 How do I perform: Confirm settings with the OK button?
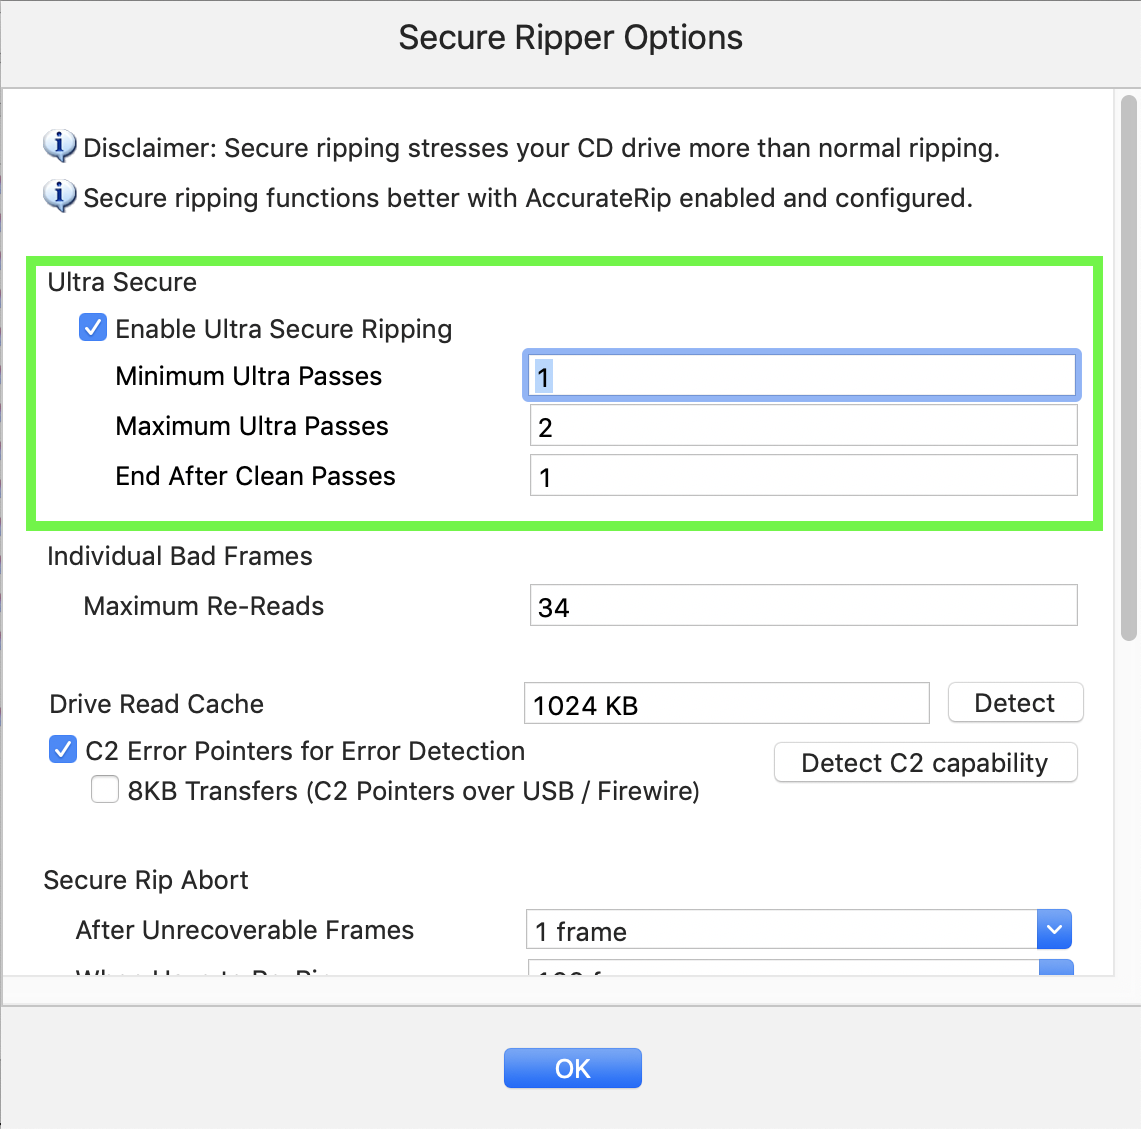coord(573,1068)
